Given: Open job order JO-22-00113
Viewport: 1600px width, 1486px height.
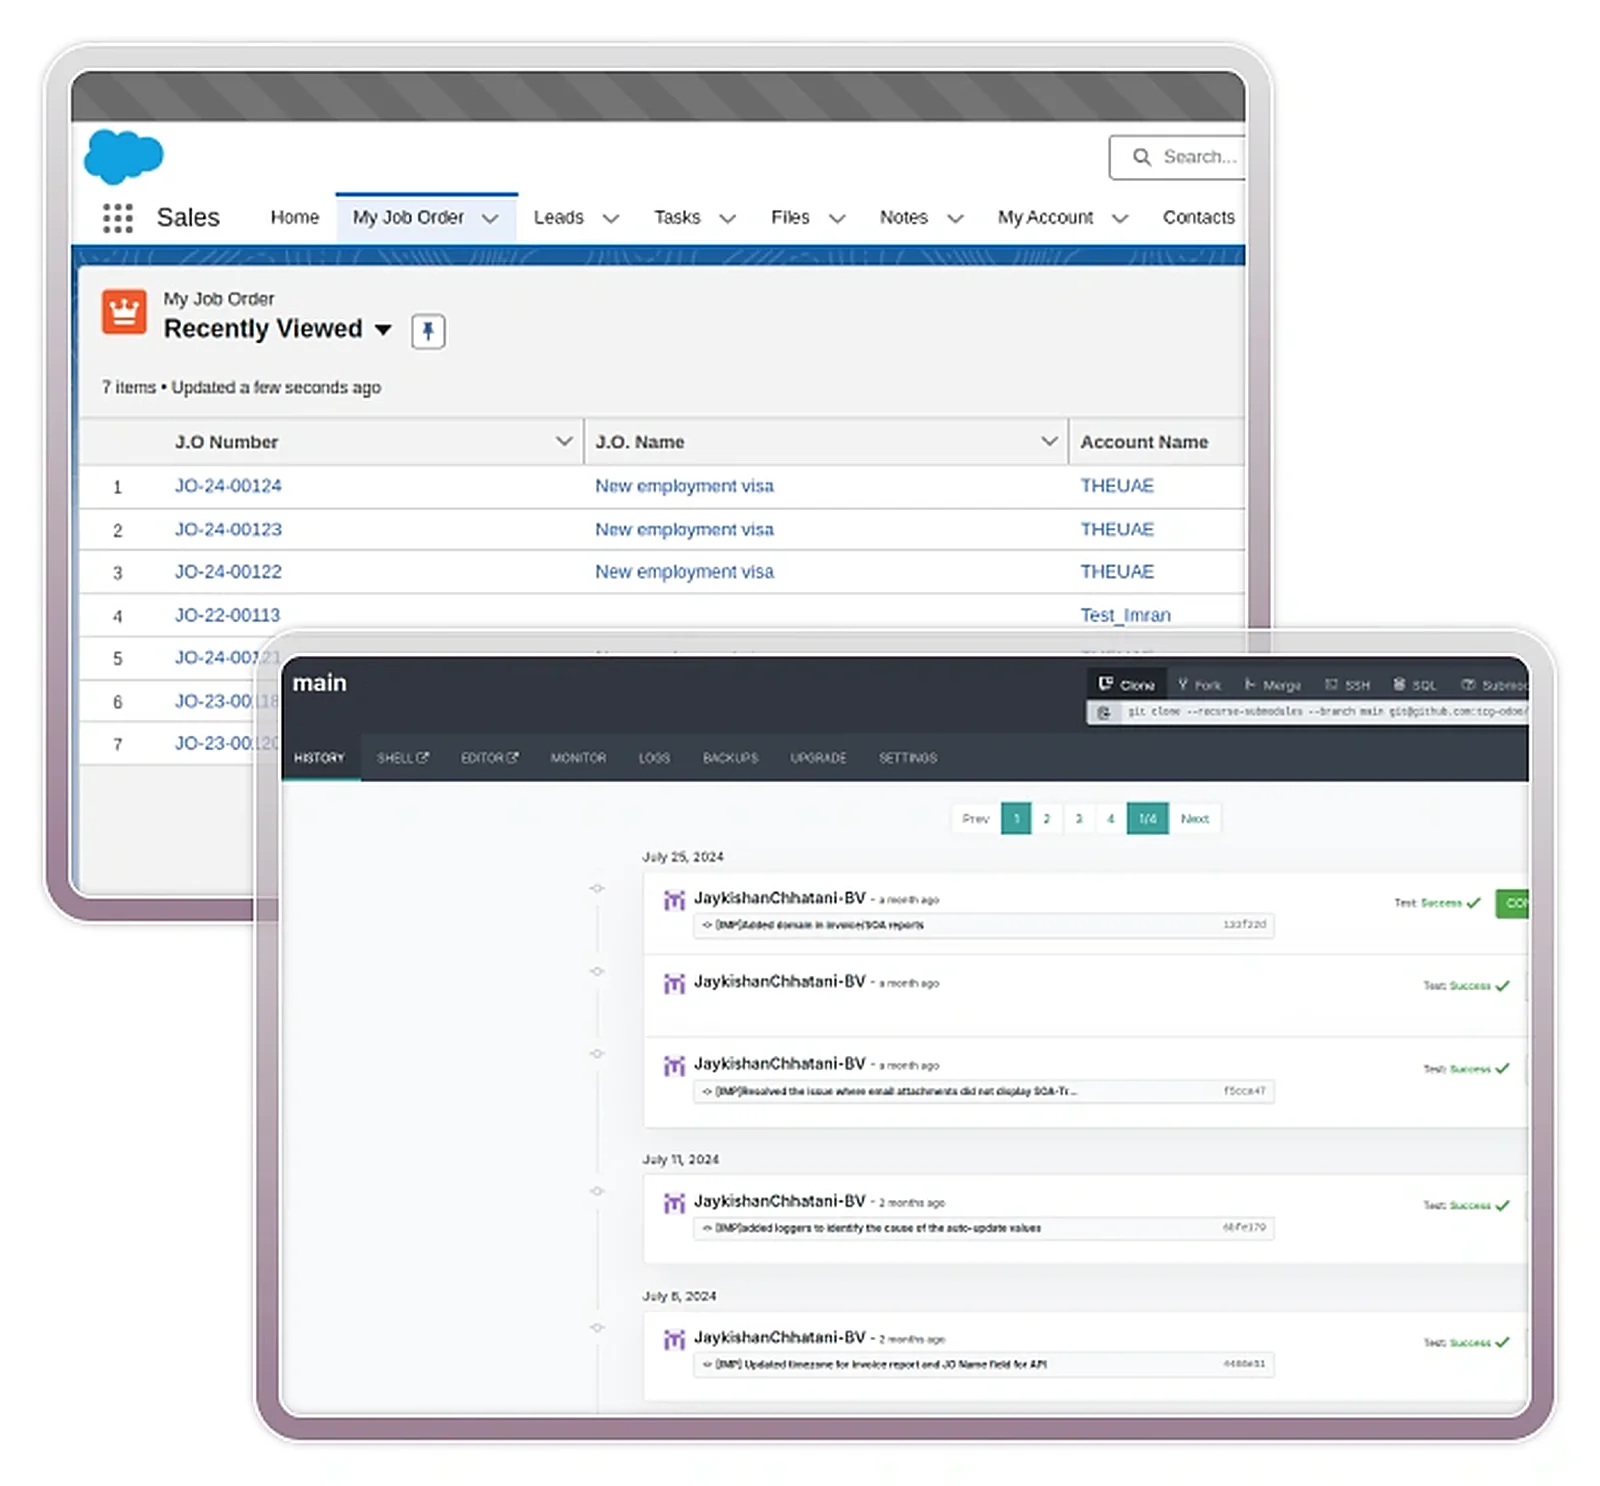Looking at the screenshot, I should click(227, 615).
